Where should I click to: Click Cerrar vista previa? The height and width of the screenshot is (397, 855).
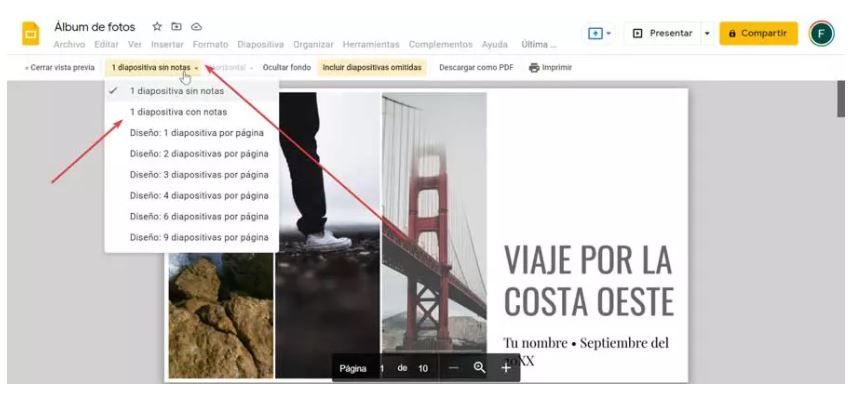[59, 68]
